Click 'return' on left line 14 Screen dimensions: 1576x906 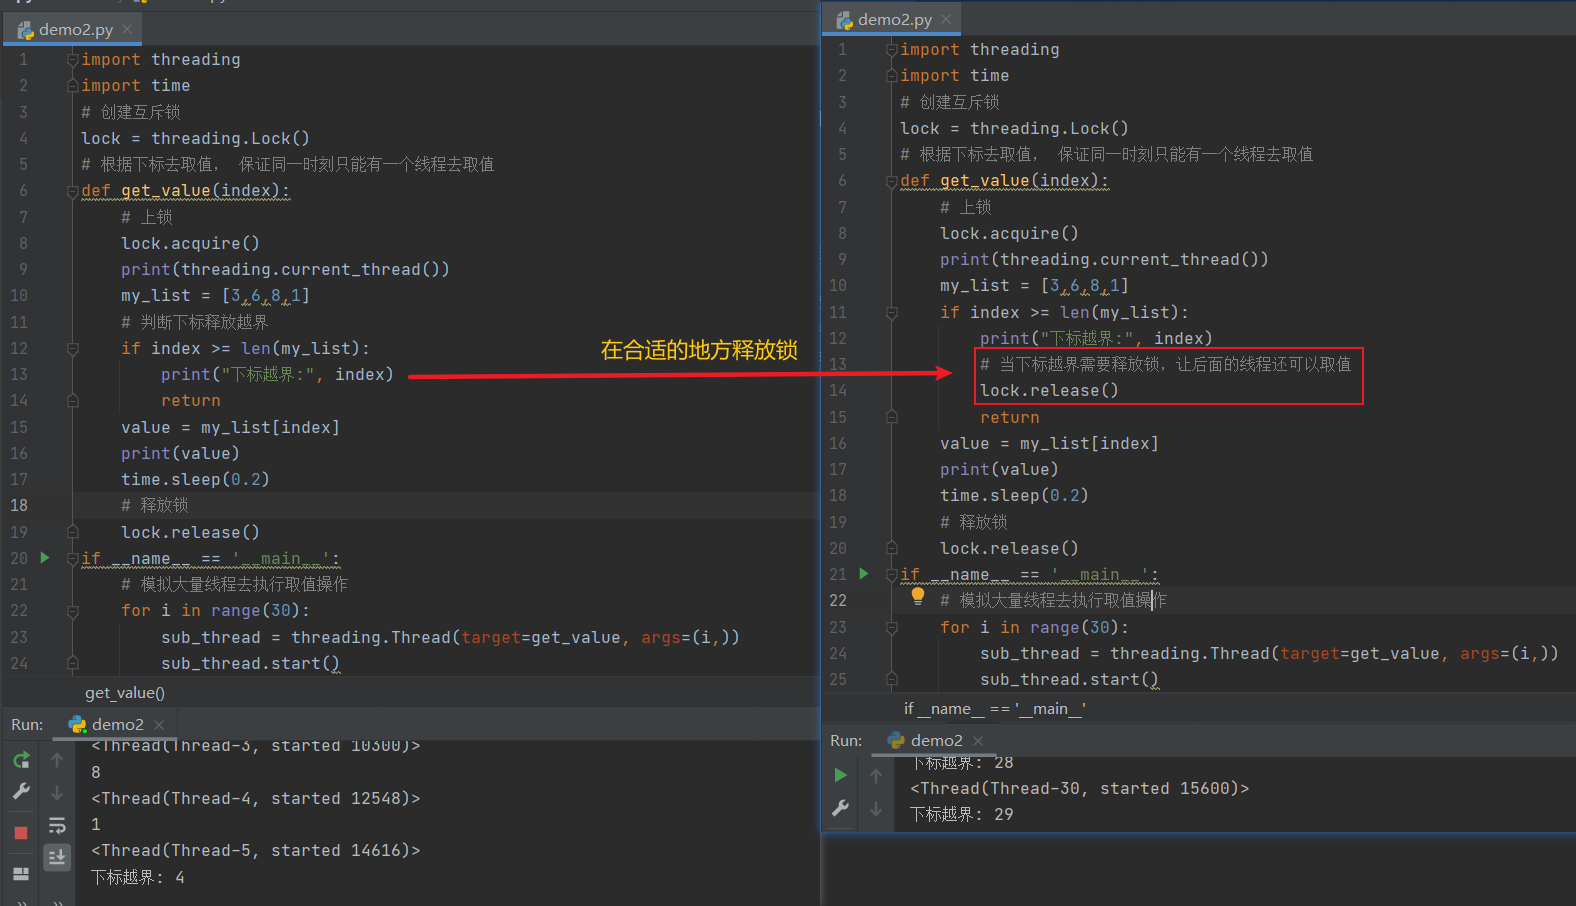click(x=190, y=400)
